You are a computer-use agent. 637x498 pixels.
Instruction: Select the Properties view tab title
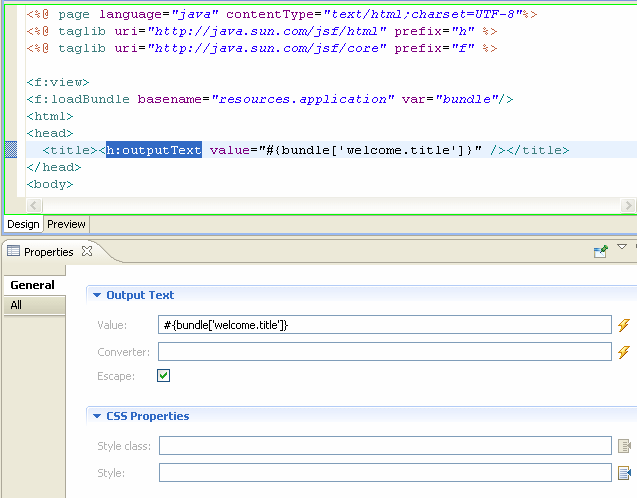coord(49,252)
